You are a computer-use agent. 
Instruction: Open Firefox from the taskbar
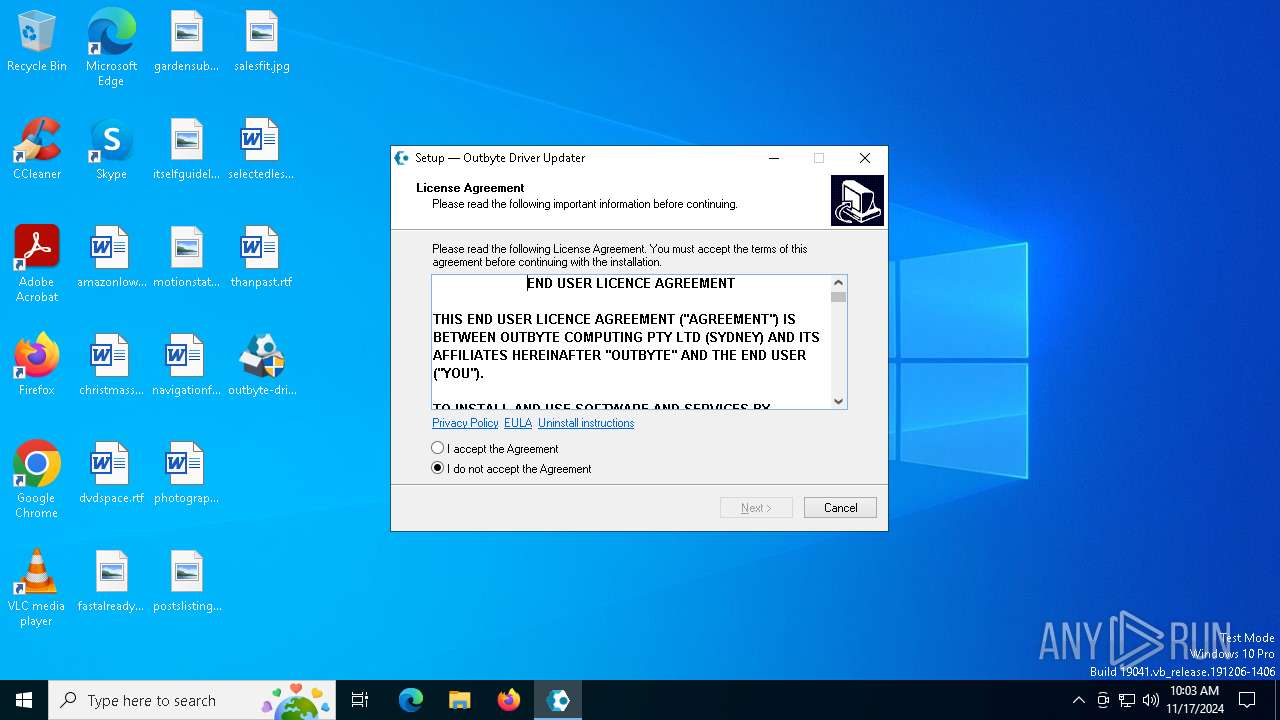509,700
